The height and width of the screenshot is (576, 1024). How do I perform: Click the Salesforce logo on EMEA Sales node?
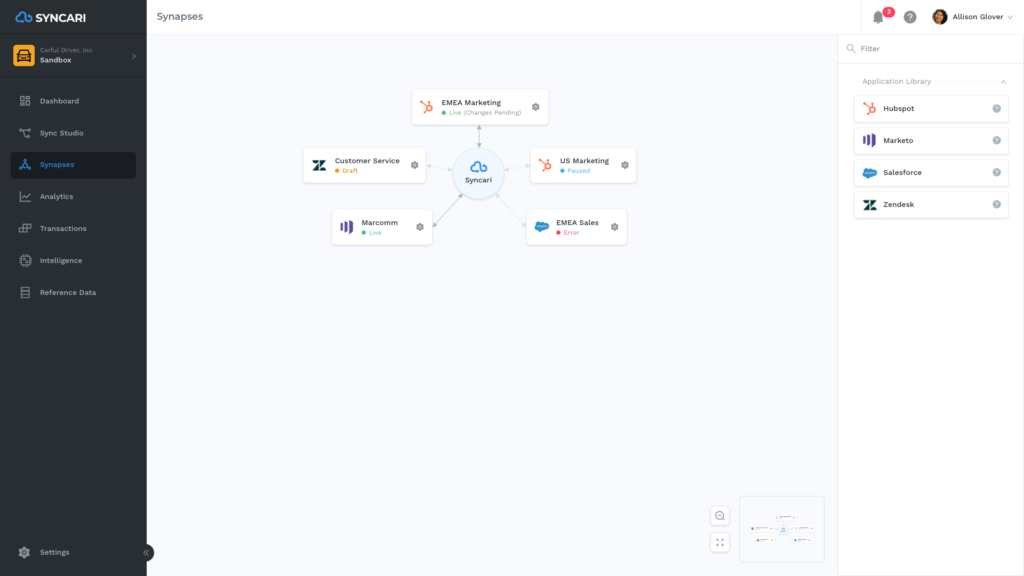tap(542, 227)
